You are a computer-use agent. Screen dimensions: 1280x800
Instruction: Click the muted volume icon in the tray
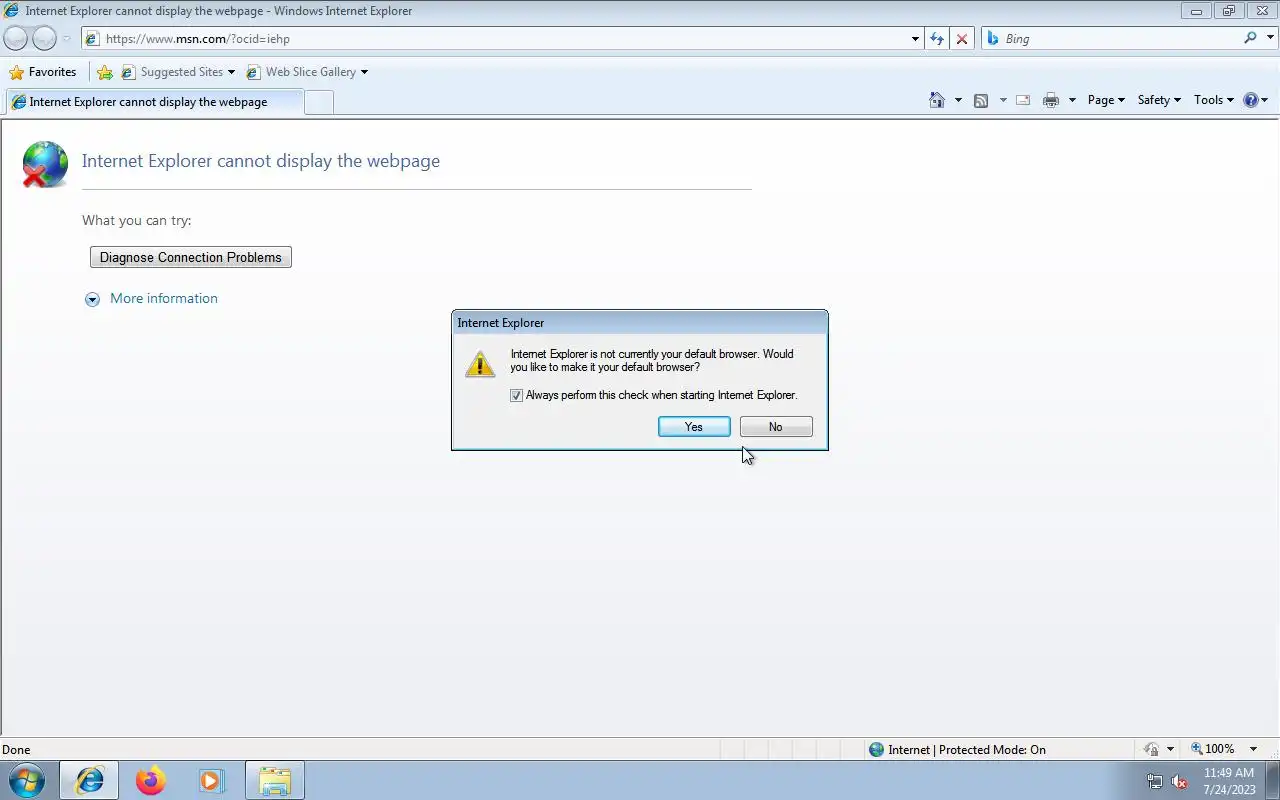1180,781
